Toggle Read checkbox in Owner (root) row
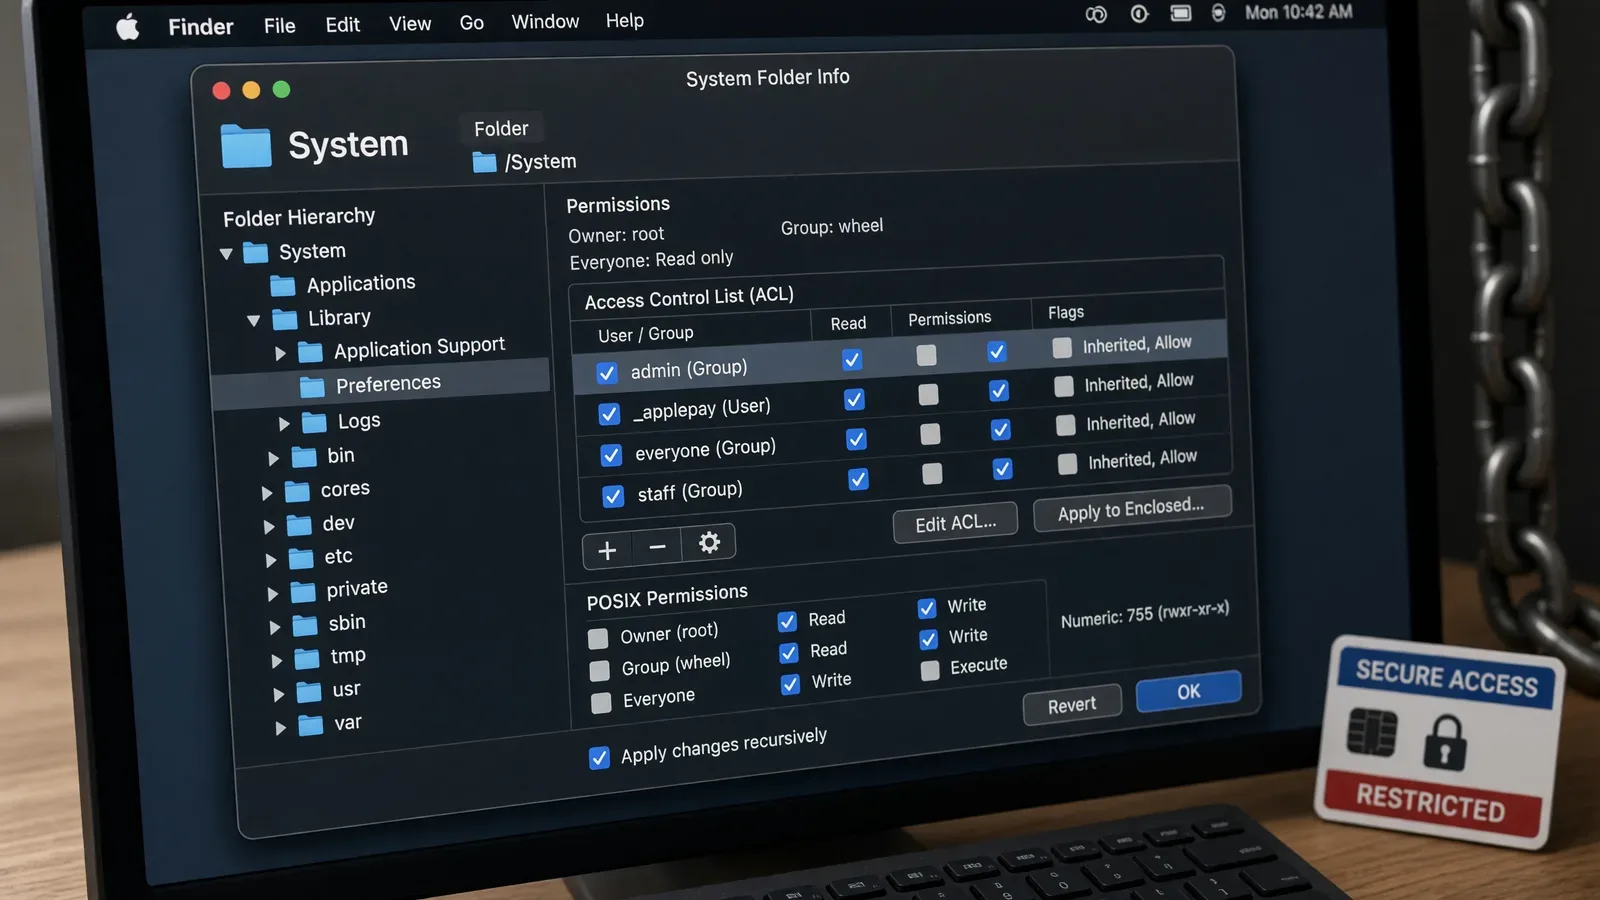The width and height of the screenshot is (1600, 900). coord(787,621)
